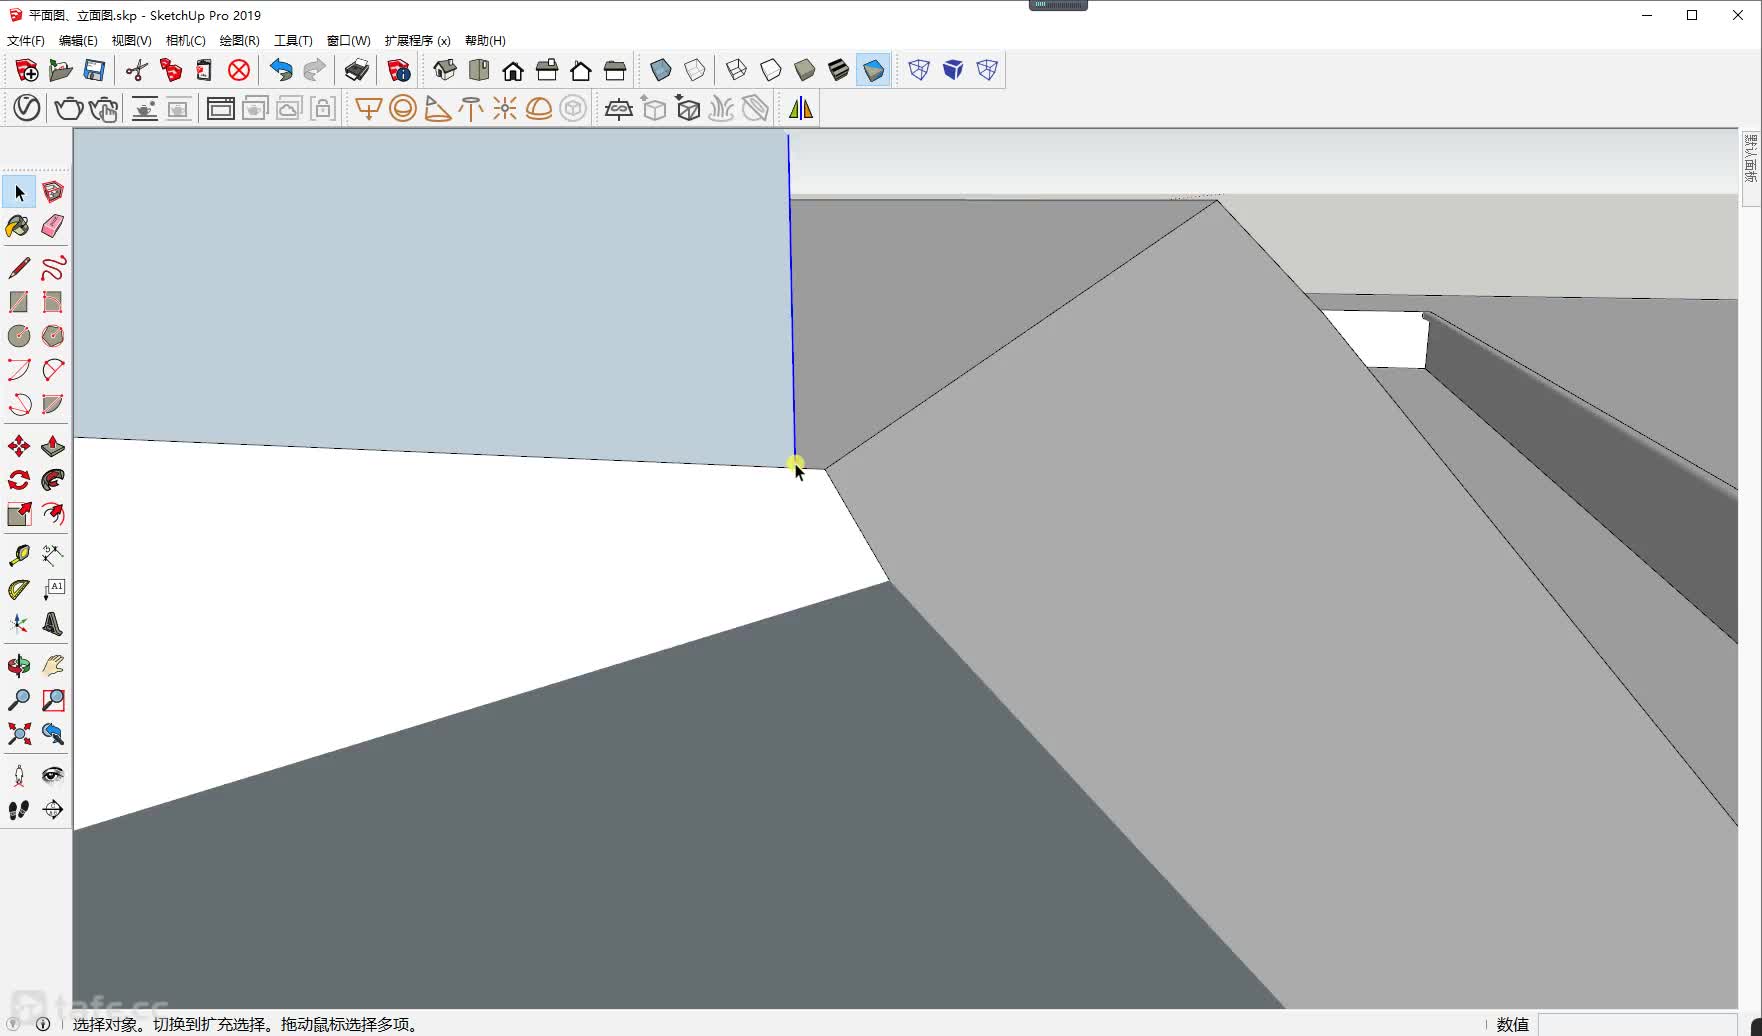Enable Wireframe face style
1762x1036 pixels.
[737, 70]
